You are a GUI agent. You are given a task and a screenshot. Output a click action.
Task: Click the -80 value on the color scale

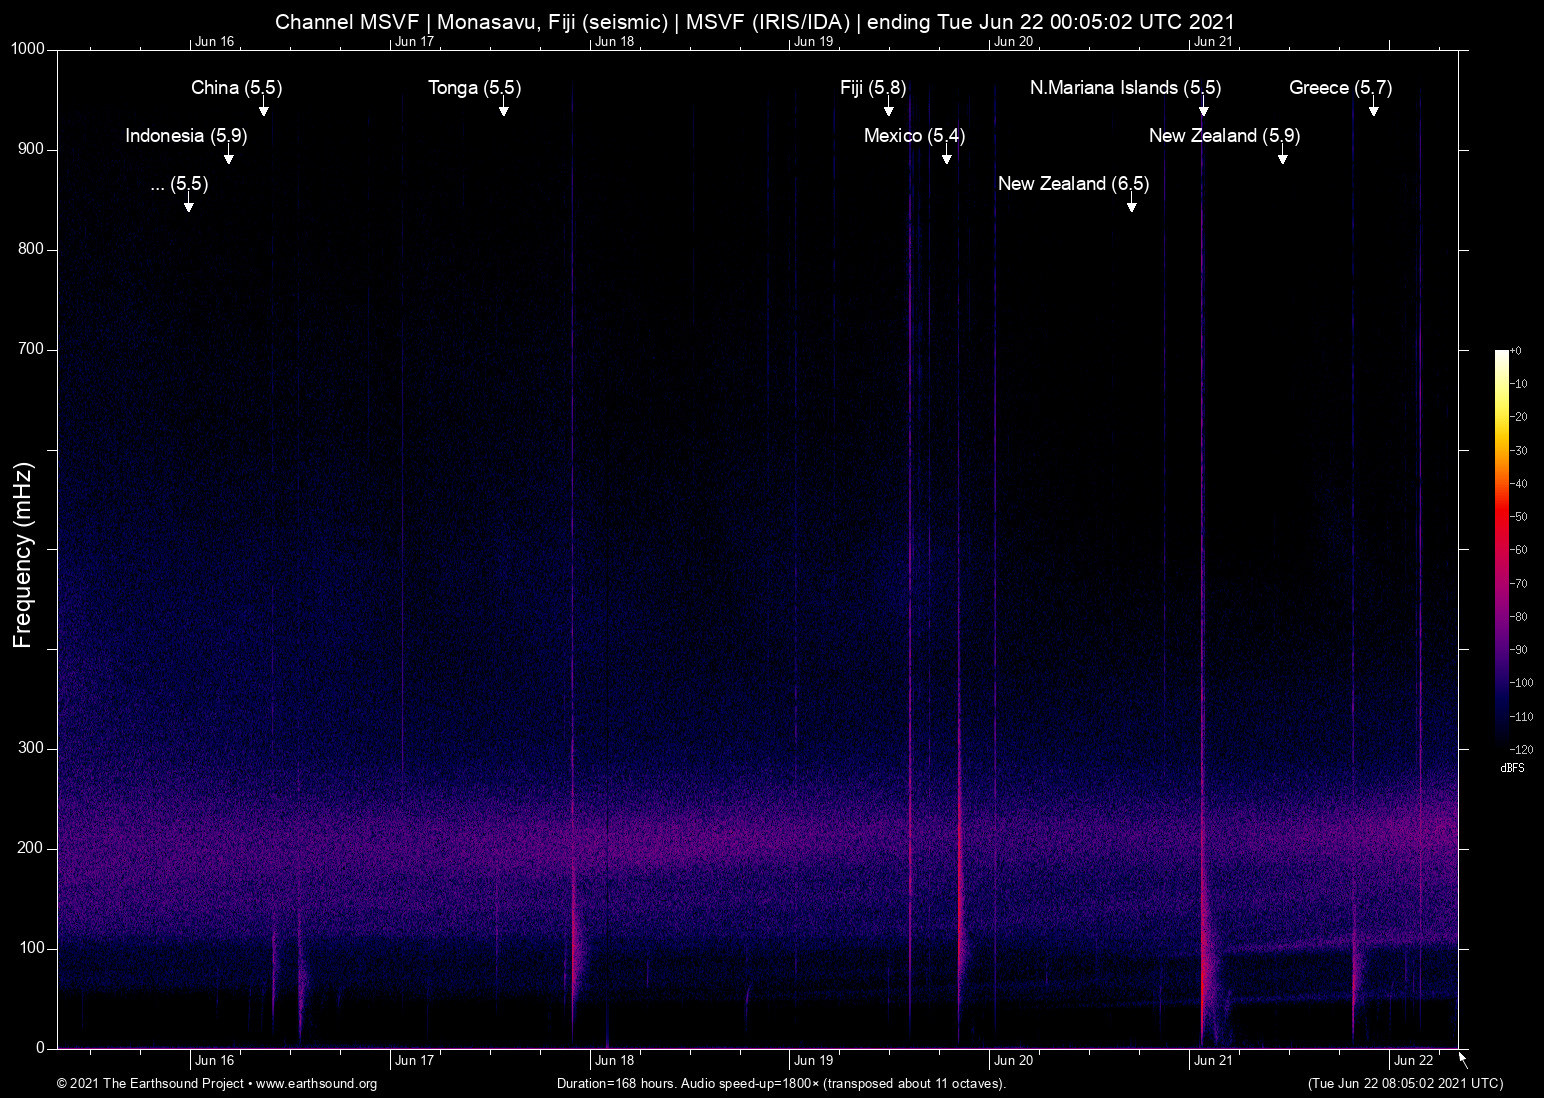tap(1518, 617)
